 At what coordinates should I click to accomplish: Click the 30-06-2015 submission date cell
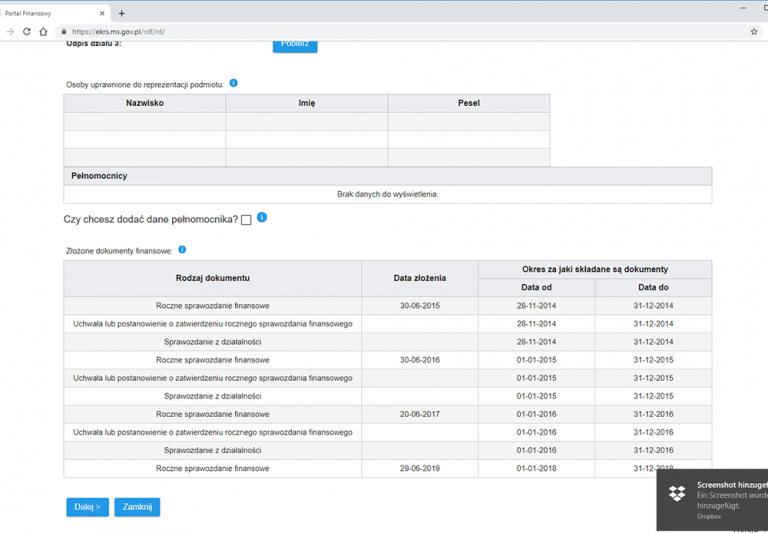tap(419, 305)
